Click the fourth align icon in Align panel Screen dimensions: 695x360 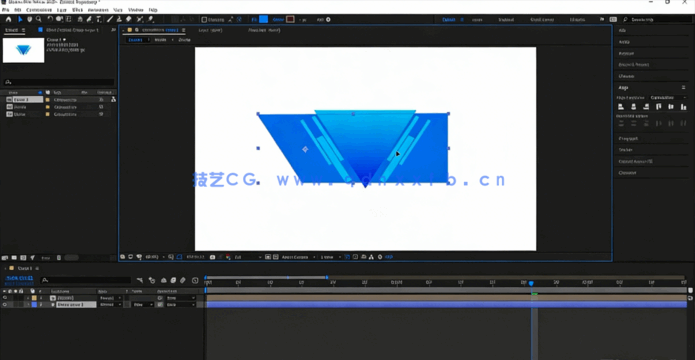tap(659, 107)
